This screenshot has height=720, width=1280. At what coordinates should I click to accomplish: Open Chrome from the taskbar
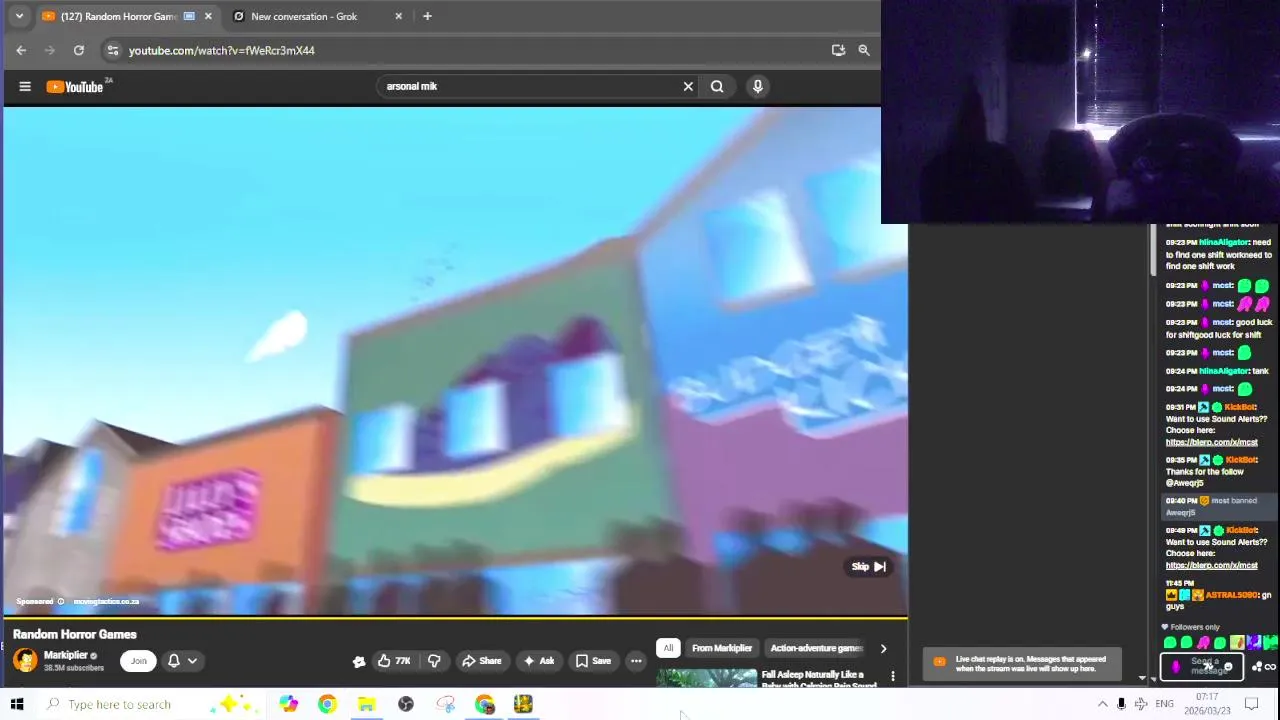(x=327, y=704)
